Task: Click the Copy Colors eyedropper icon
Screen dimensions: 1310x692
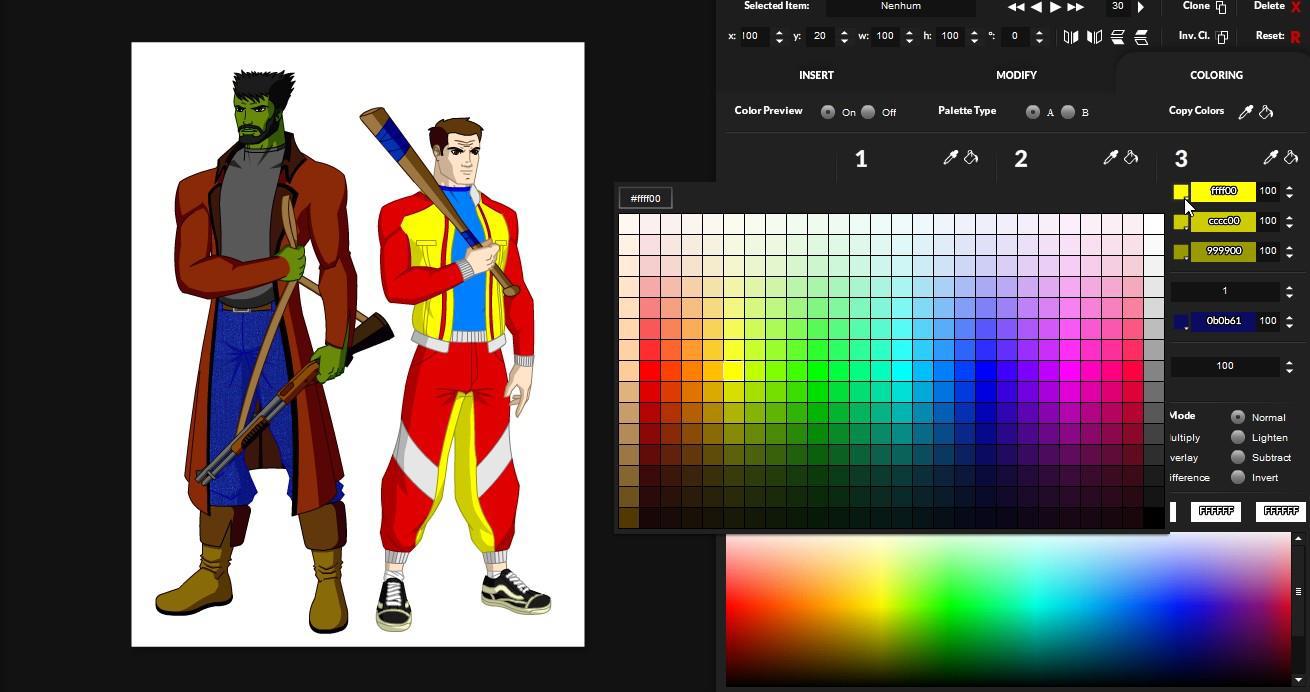Action: 1246,112
